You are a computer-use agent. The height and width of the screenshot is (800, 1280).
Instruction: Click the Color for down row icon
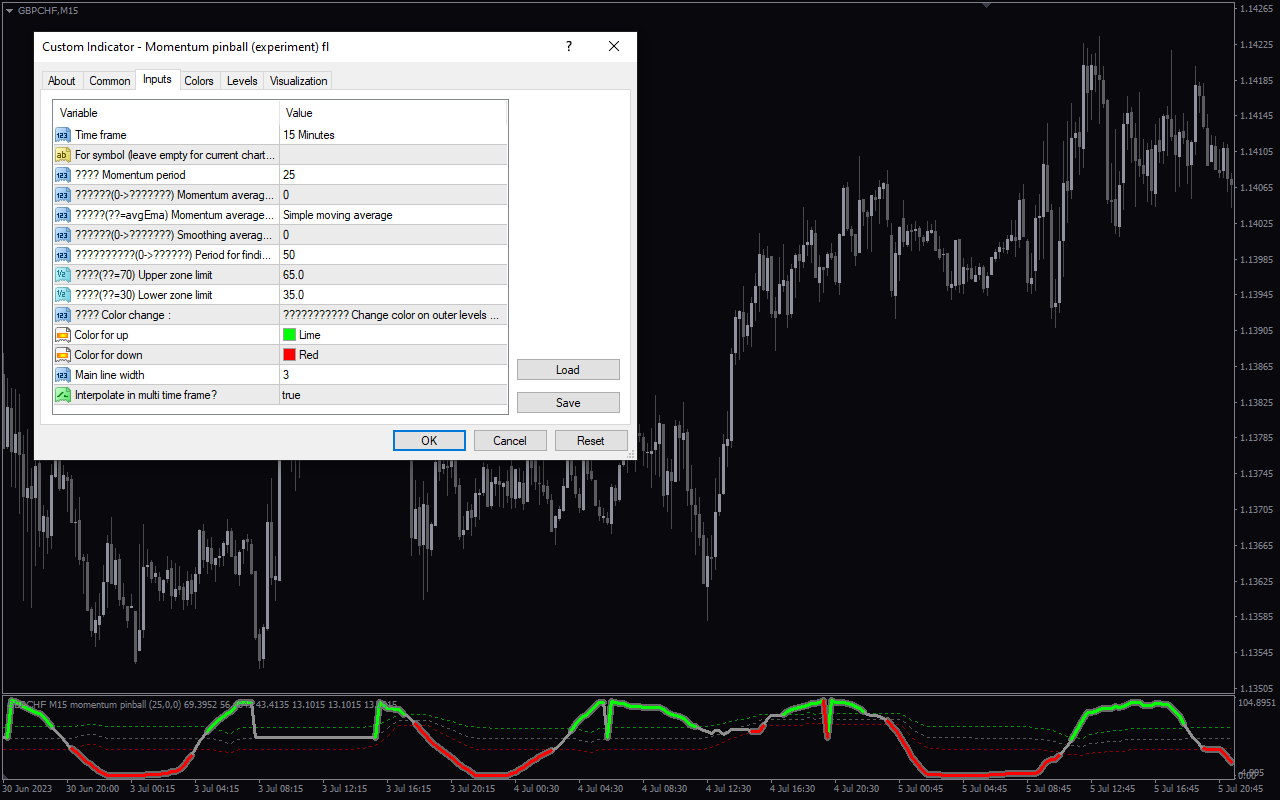tap(63, 355)
